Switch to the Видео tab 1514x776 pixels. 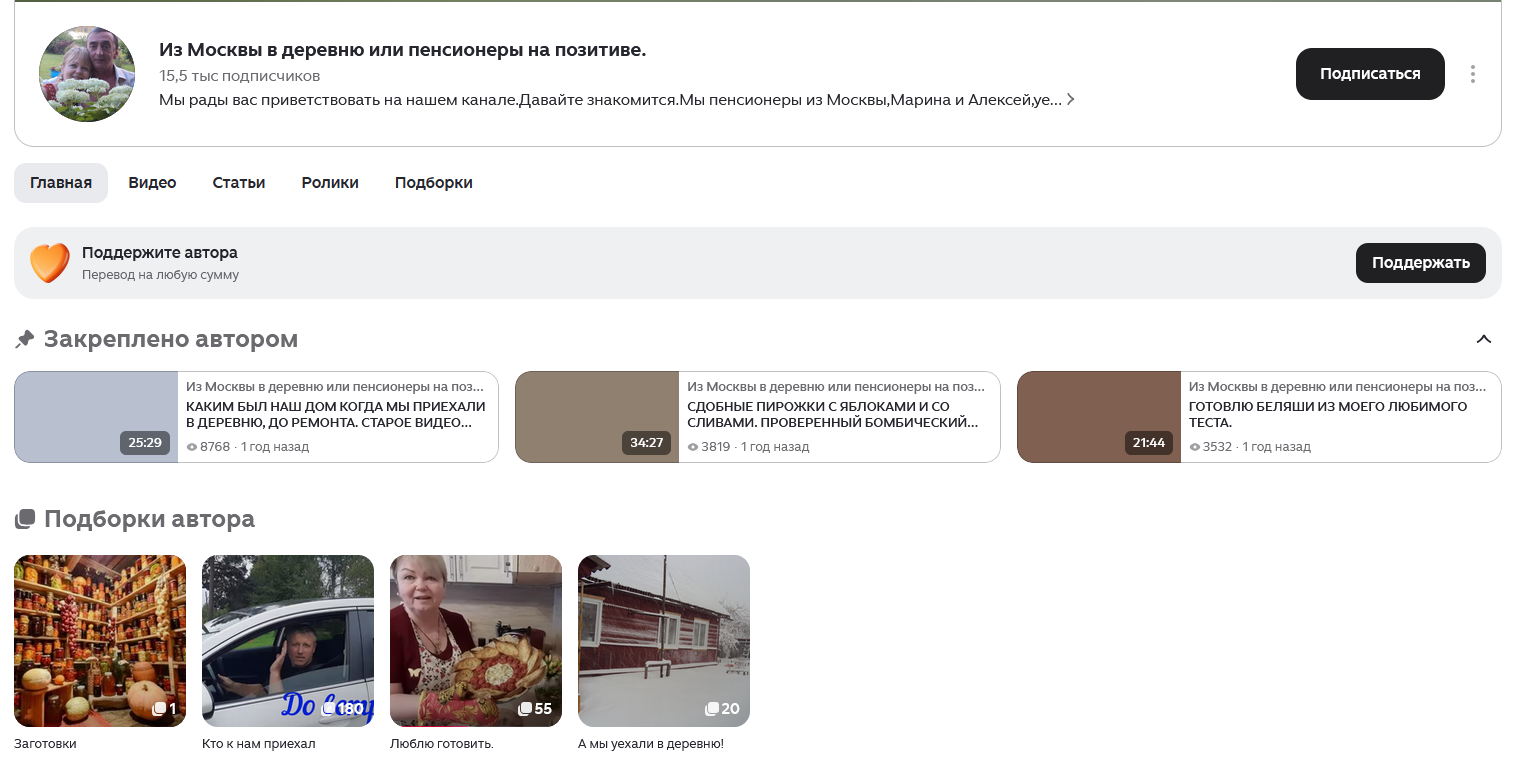pos(152,183)
